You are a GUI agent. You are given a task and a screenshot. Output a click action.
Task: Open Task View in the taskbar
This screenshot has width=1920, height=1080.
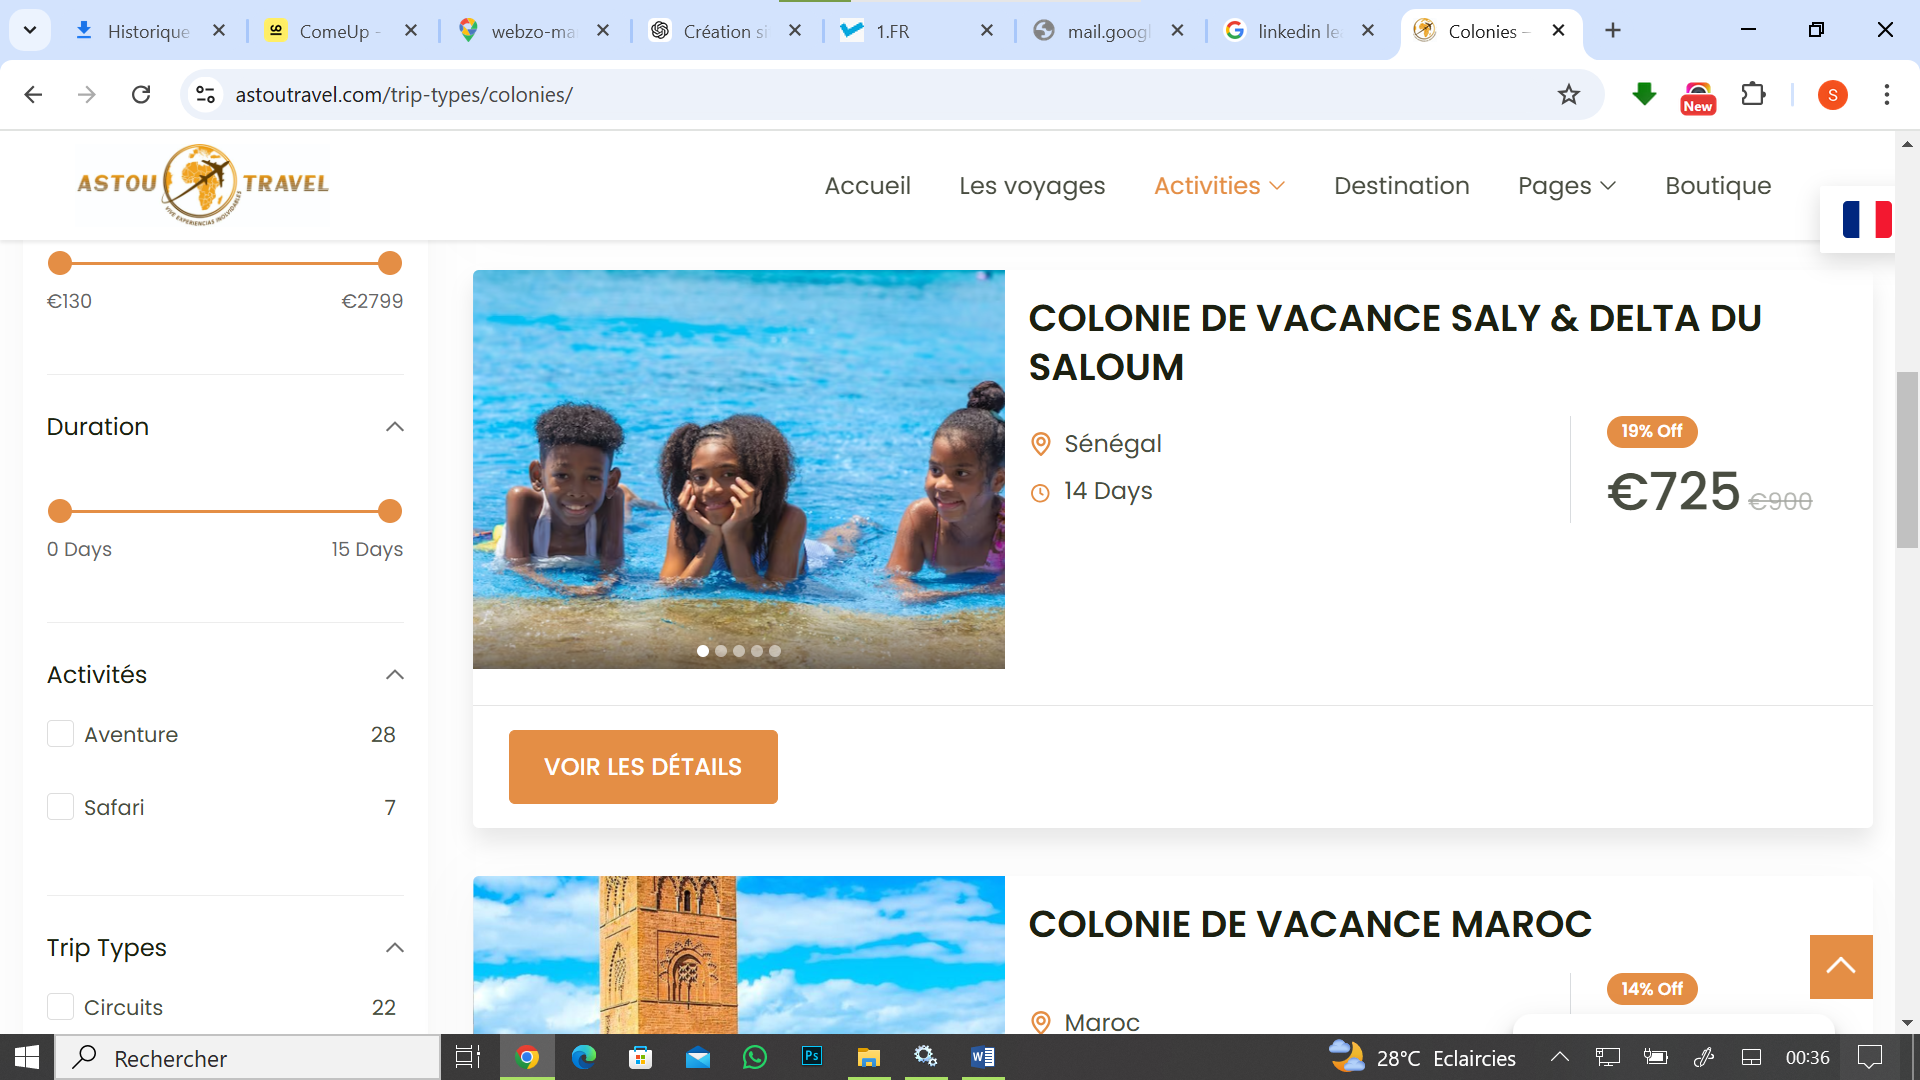[468, 1057]
